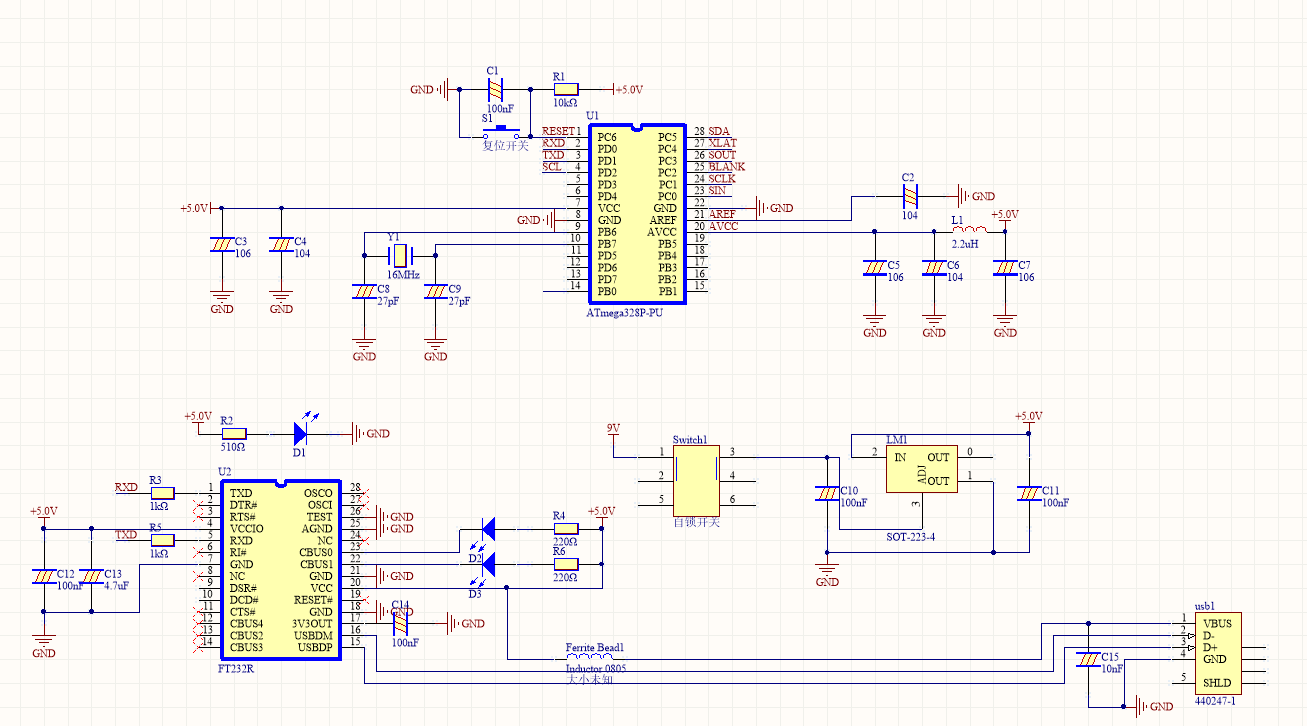Select the reset push button S1
Viewport: 1307px width, 726px height.
pos(501,130)
